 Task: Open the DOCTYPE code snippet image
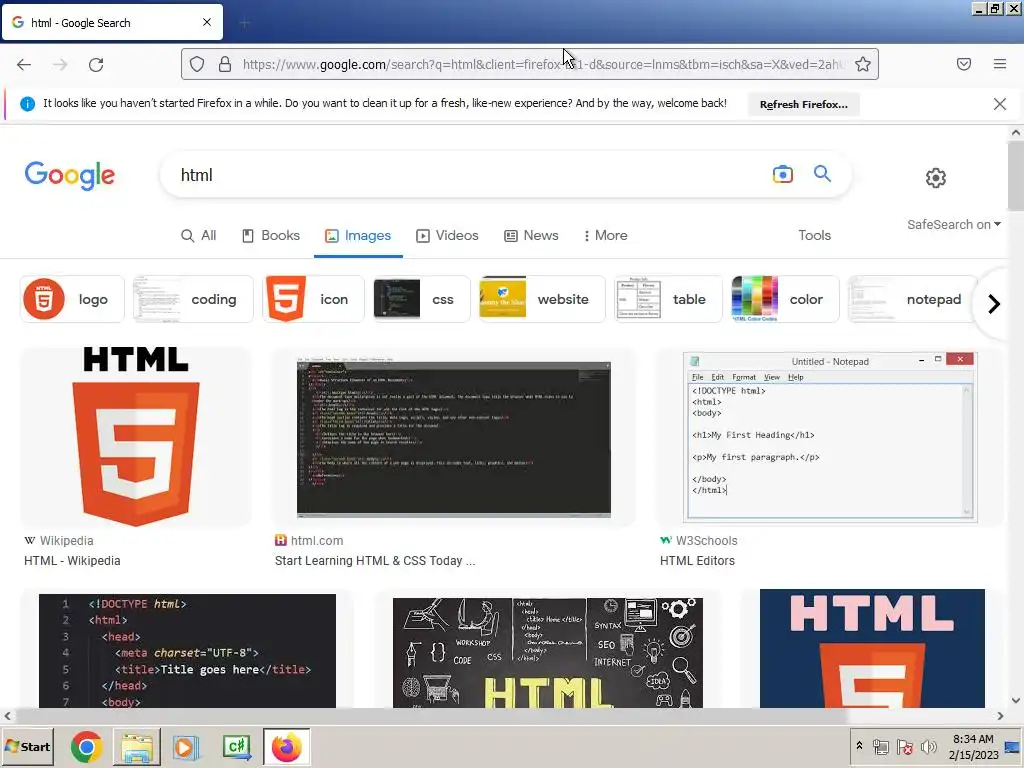(187, 650)
